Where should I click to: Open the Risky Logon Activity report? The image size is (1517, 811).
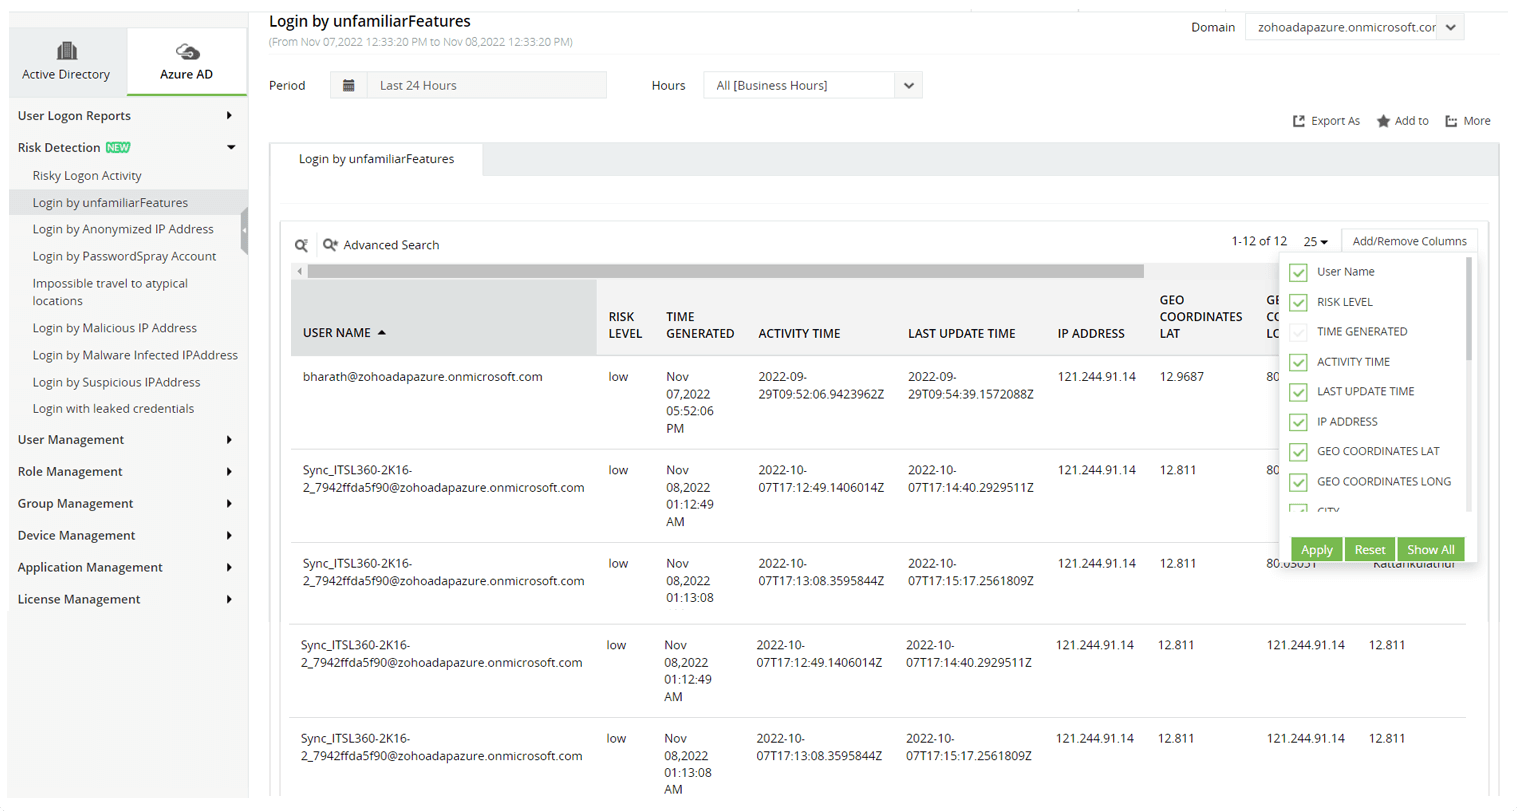click(x=88, y=175)
